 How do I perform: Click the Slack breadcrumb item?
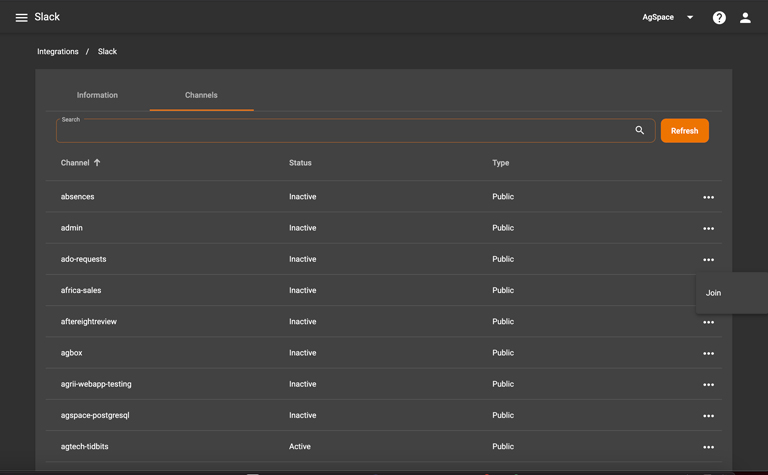pyautogui.click(x=107, y=51)
